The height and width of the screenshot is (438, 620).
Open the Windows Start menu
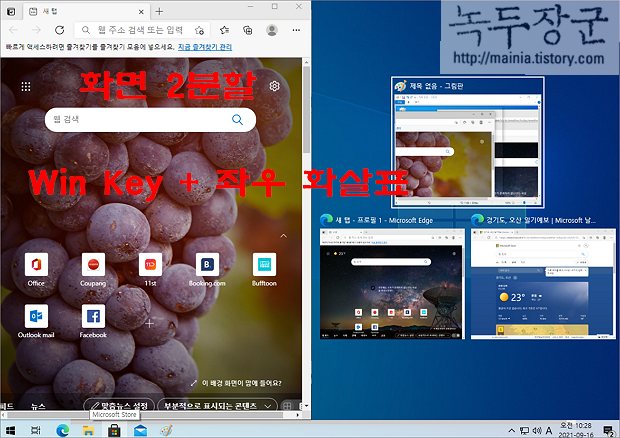click(x=10, y=430)
